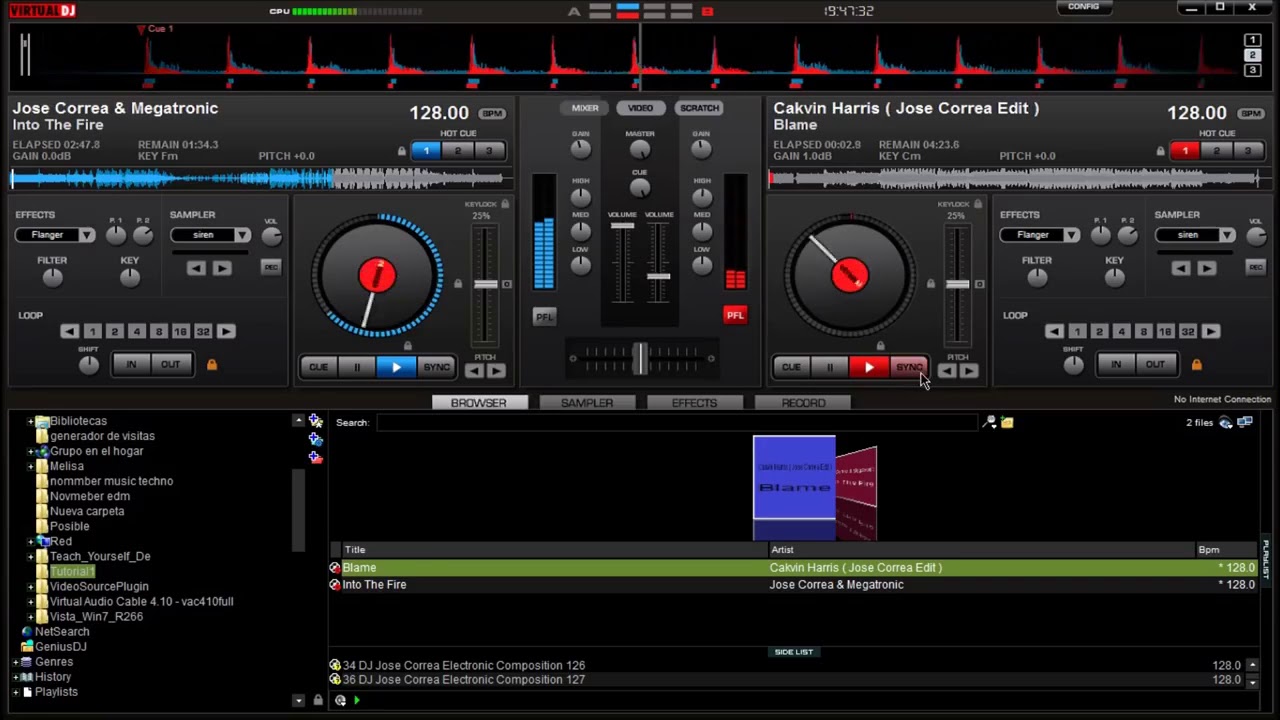Play next sample on right sampler
Screen dimensions: 1280x720
point(1206,268)
